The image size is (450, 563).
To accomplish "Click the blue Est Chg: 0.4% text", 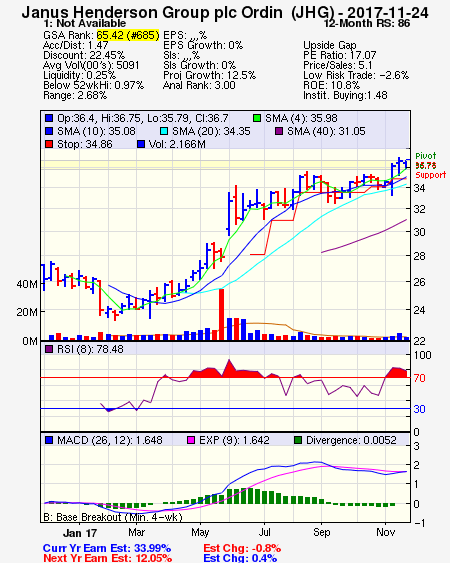I will pos(240,558).
